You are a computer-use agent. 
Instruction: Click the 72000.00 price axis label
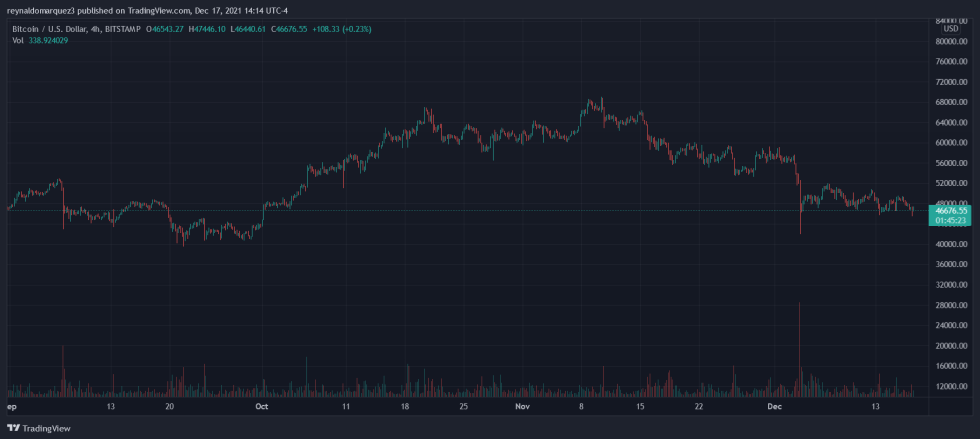pyautogui.click(x=951, y=82)
